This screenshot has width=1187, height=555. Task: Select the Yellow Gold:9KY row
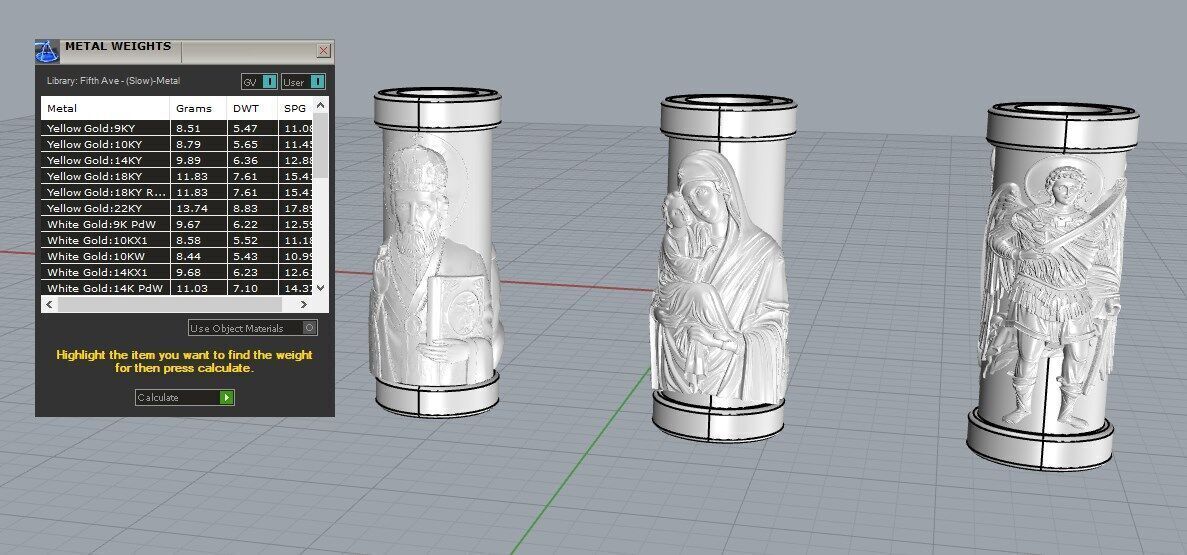pyautogui.click(x=176, y=128)
